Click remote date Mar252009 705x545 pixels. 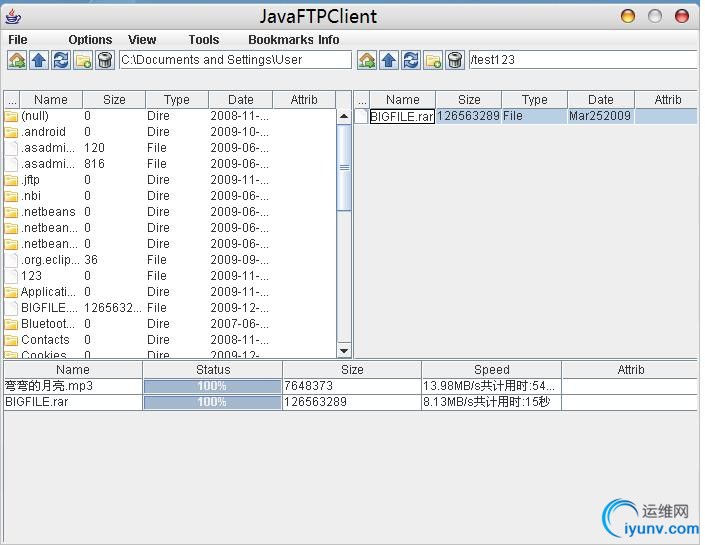coord(600,116)
